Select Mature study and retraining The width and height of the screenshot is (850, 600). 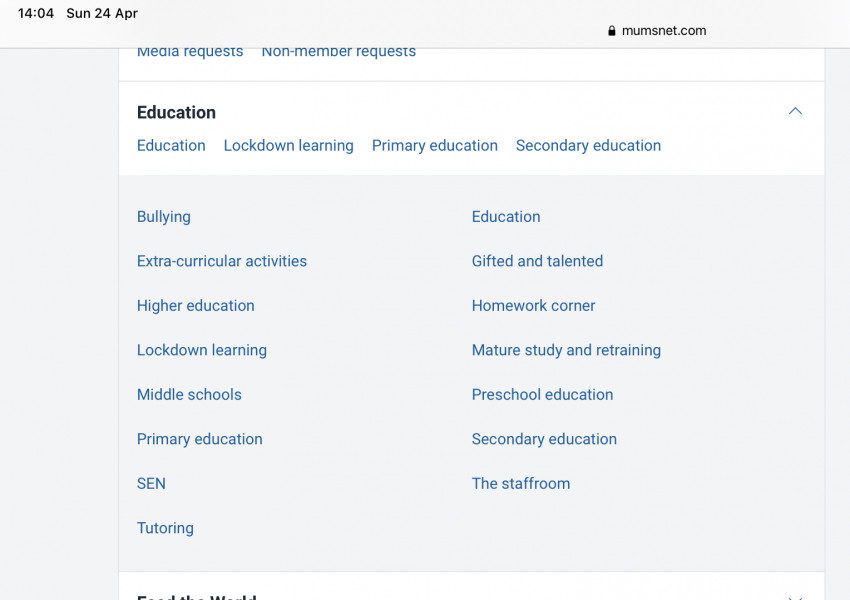coord(566,350)
